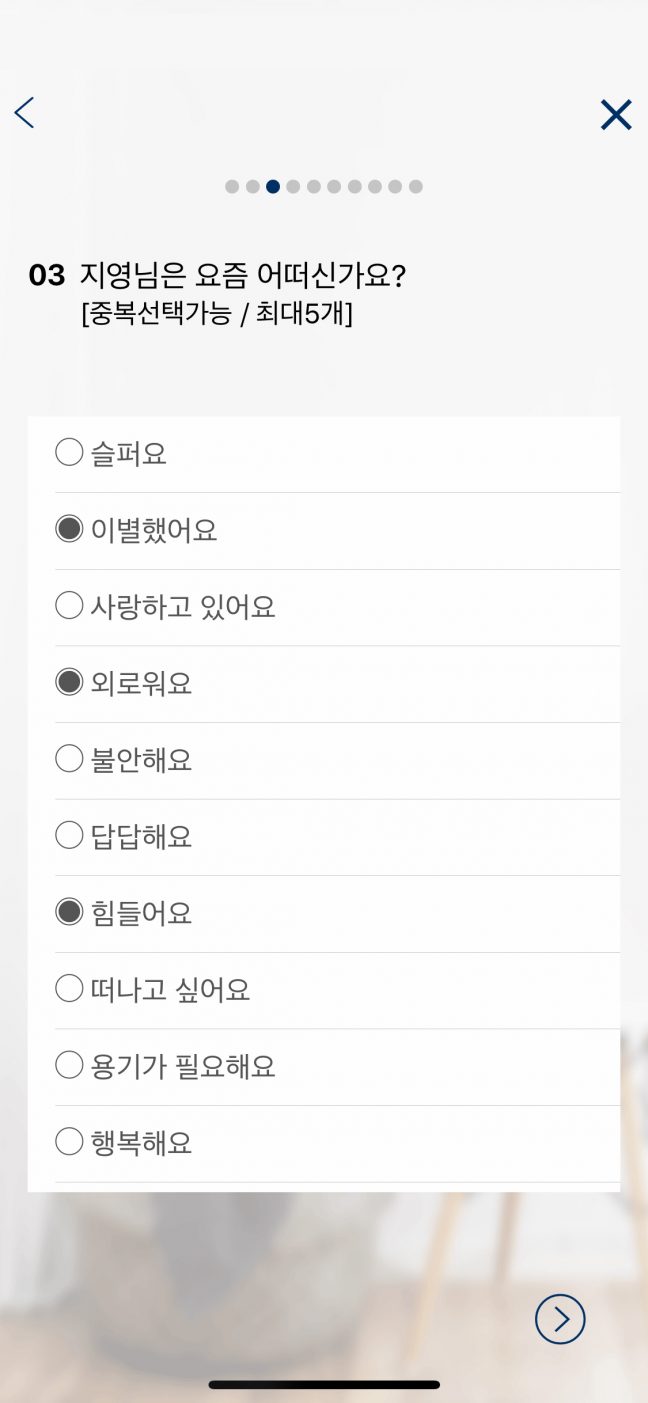Click the active third progress dot

pos(273,187)
